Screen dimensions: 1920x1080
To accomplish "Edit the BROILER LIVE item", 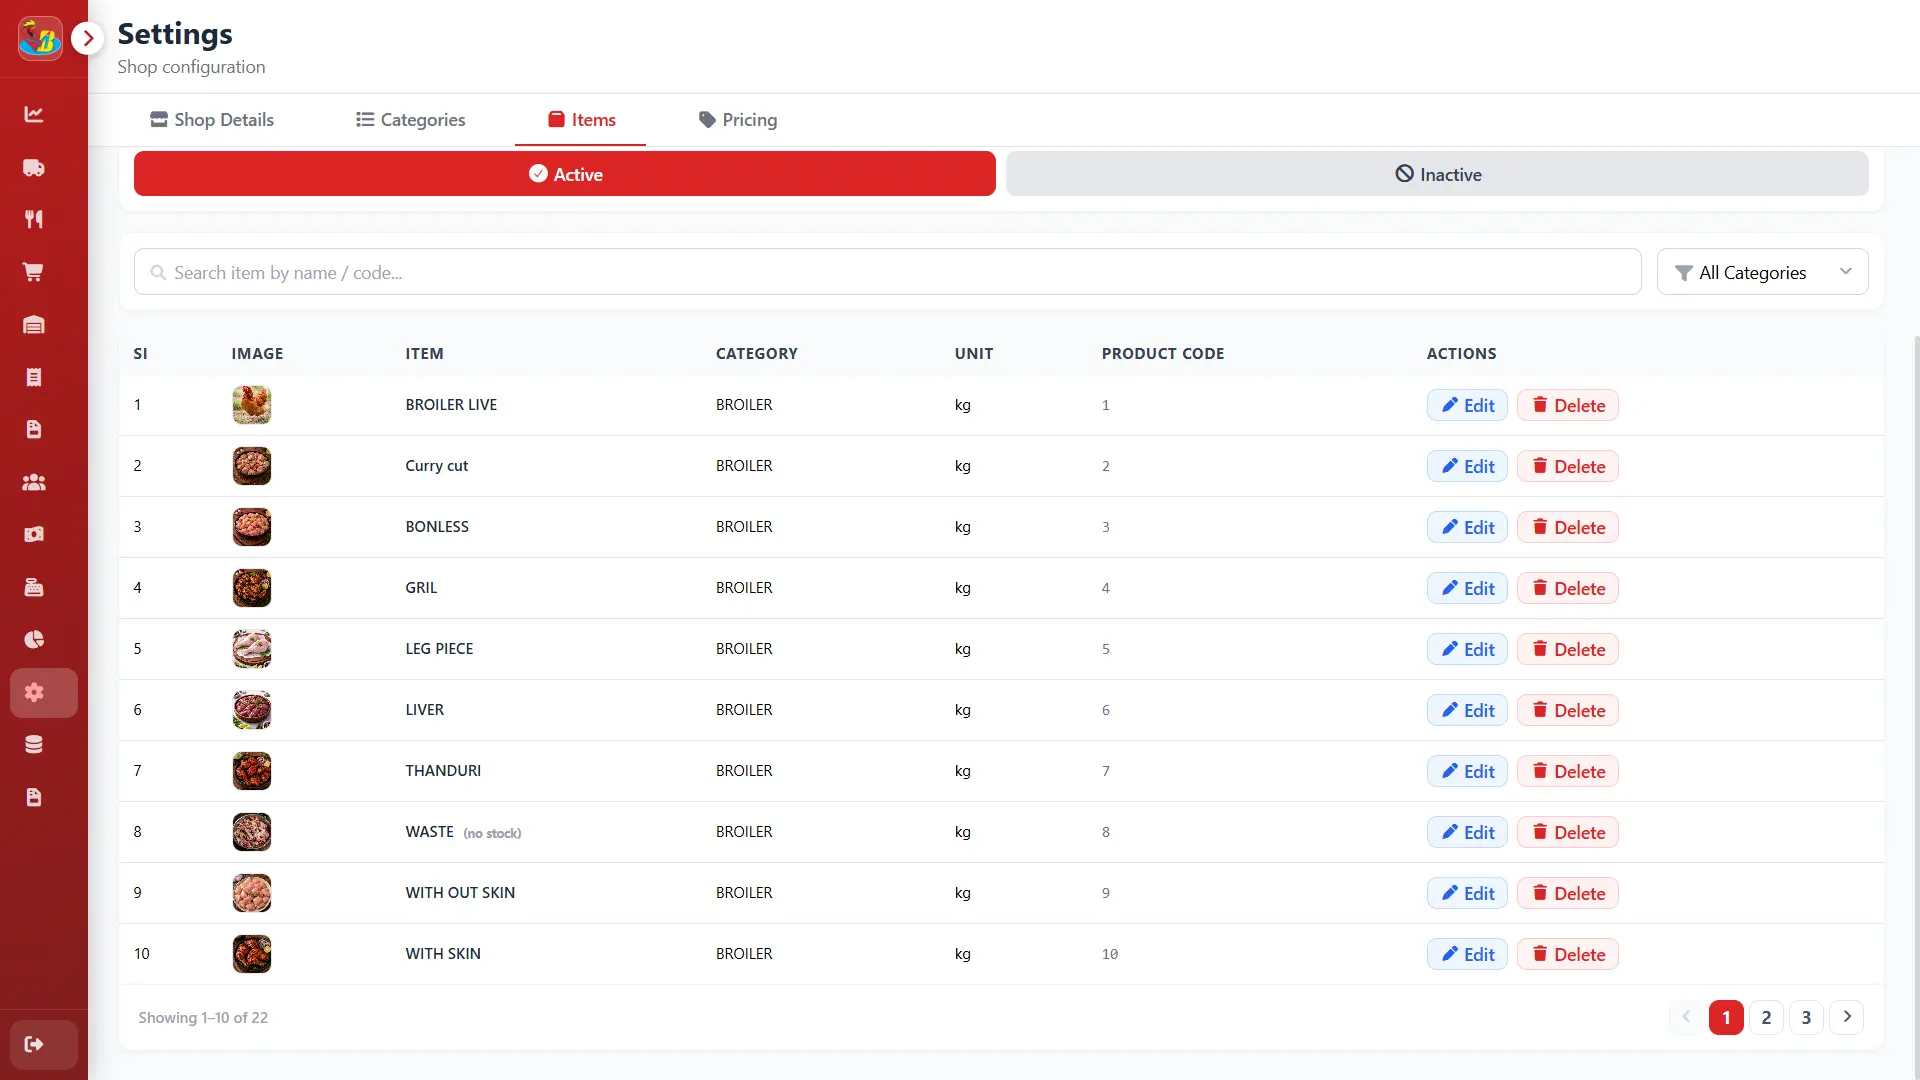I will [1467, 405].
